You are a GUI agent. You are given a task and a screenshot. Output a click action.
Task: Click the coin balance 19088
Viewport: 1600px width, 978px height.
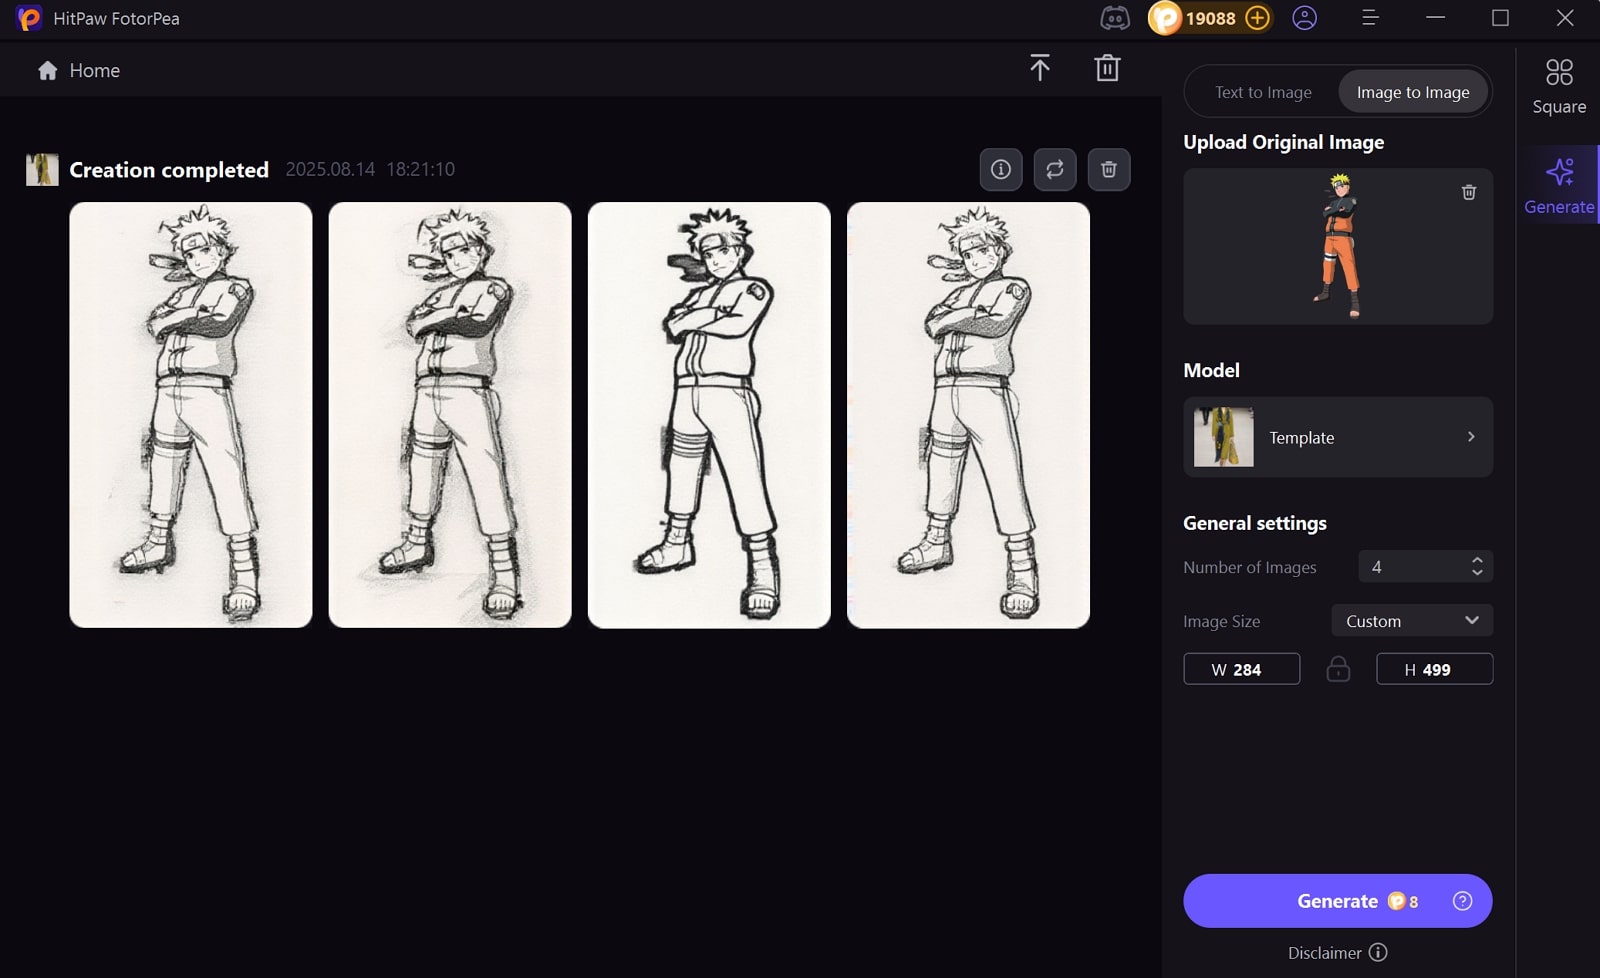[1210, 18]
